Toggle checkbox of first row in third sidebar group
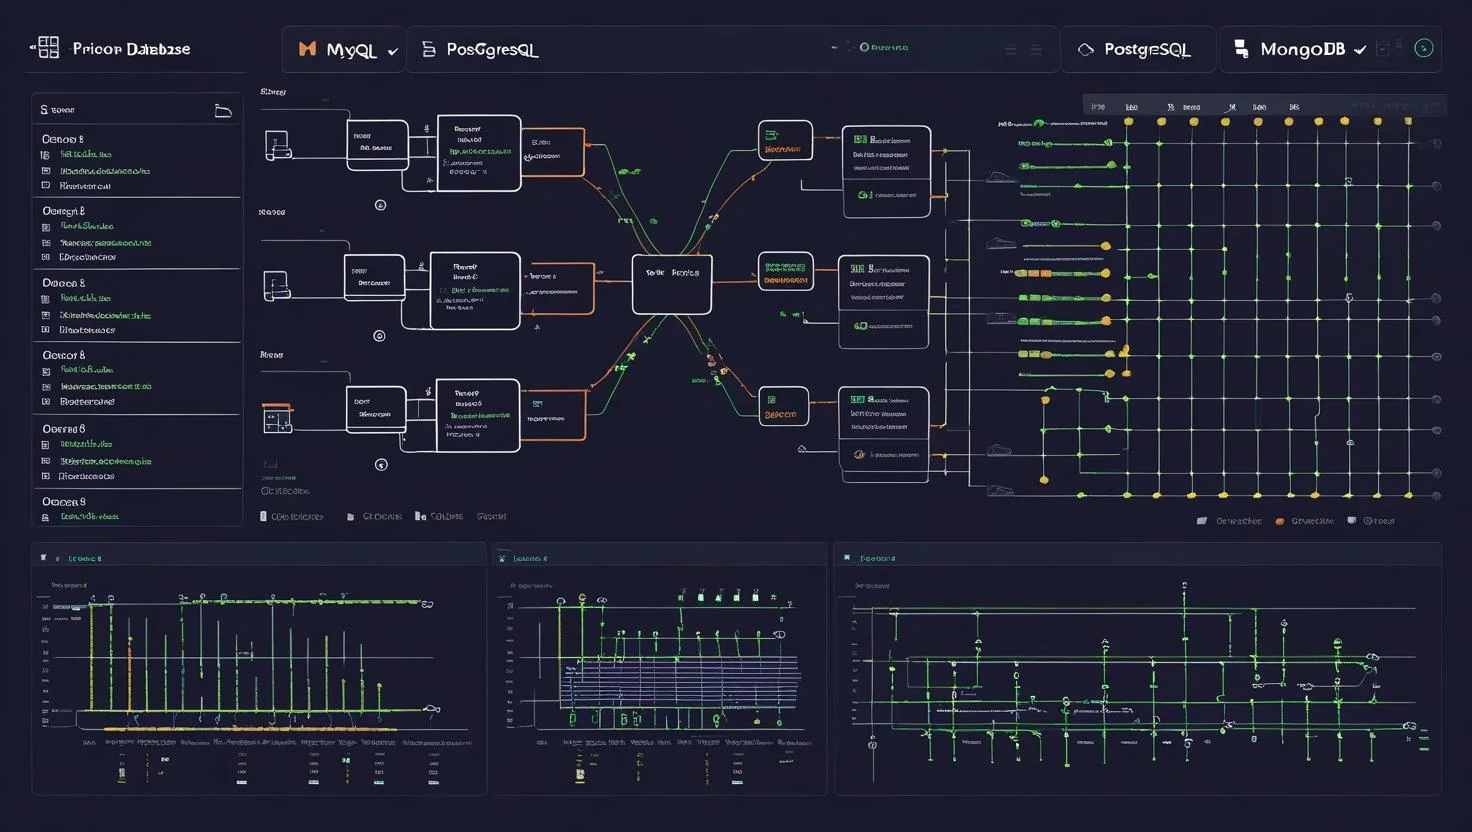Image resolution: width=1472 pixels, height=832 pixels. (46, 299)
